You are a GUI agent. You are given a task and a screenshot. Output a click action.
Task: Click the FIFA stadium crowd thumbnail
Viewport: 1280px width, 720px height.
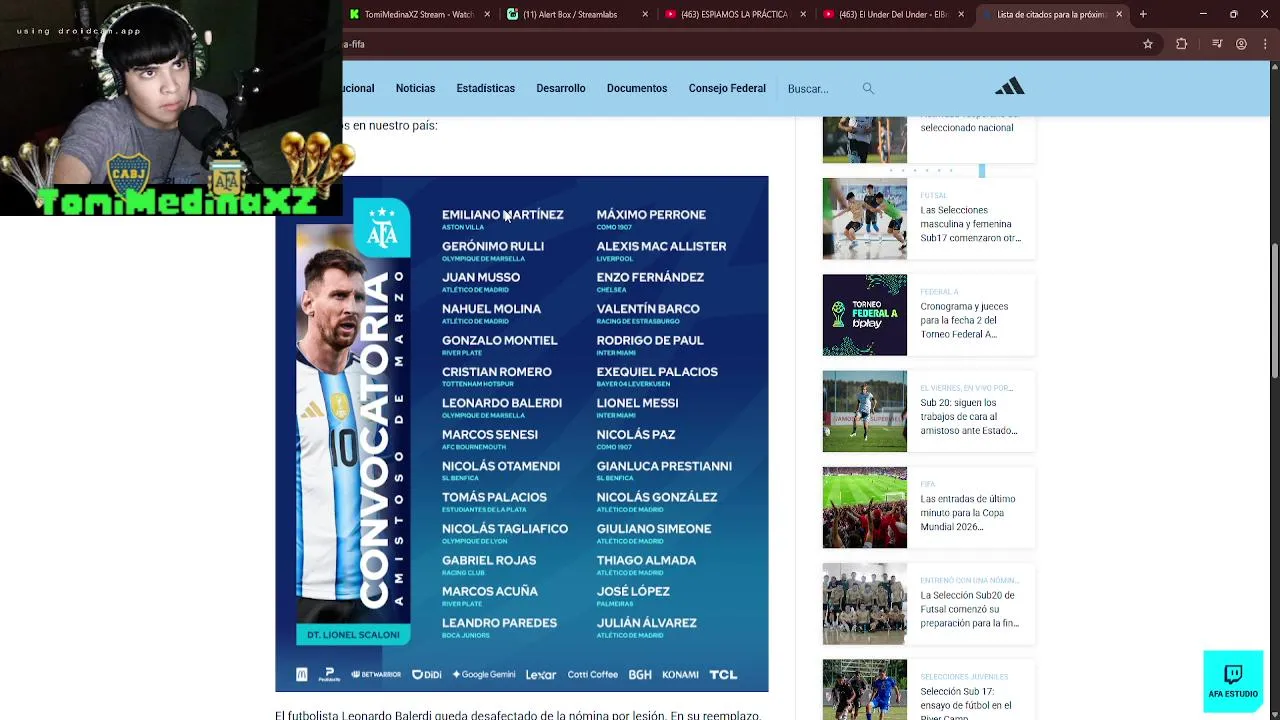864,507
